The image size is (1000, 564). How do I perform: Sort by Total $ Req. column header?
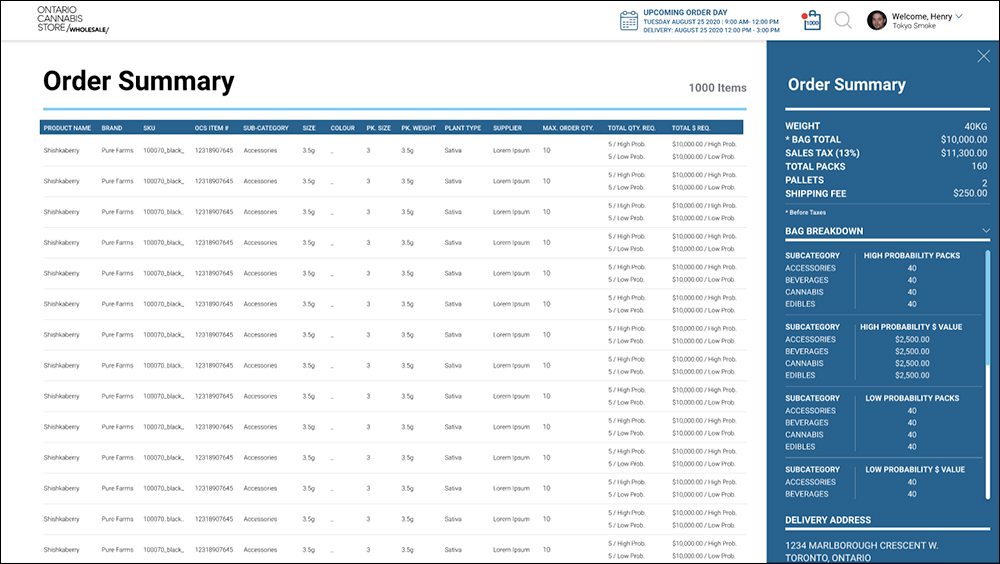(x=691, y=128)
